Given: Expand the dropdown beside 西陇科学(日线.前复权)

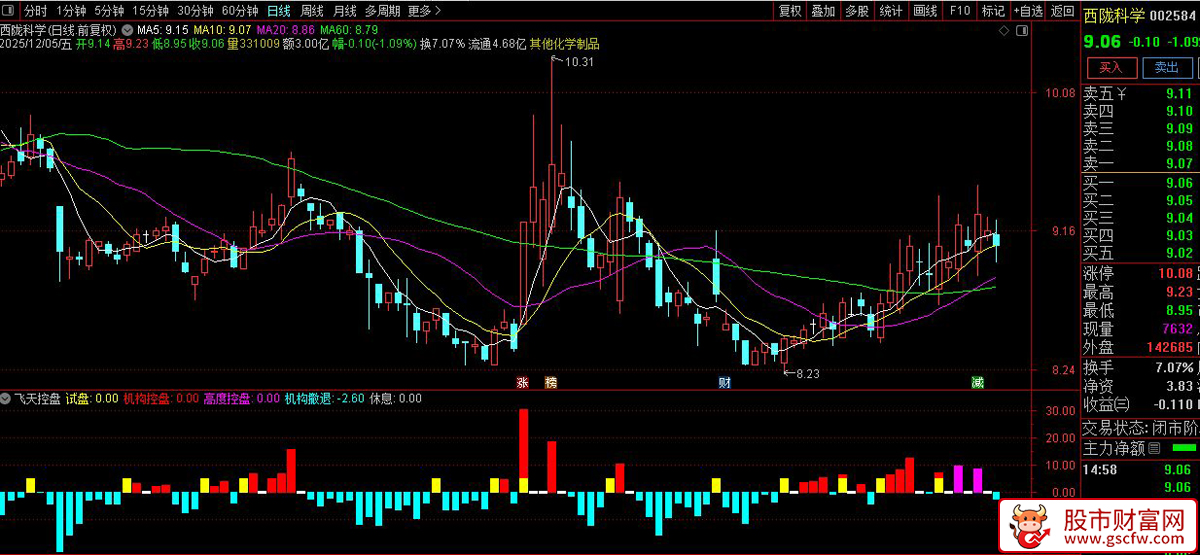Looking at the screenshot, I should 127,30.
